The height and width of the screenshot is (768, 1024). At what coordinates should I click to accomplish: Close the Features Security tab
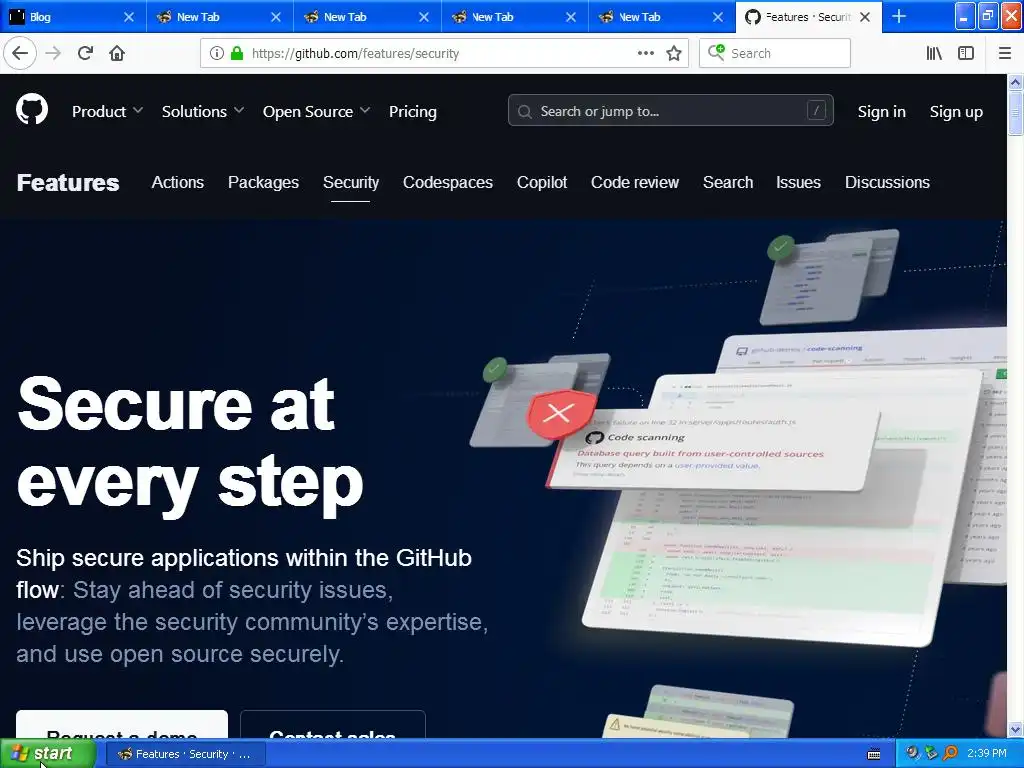(x=865, y=17)
